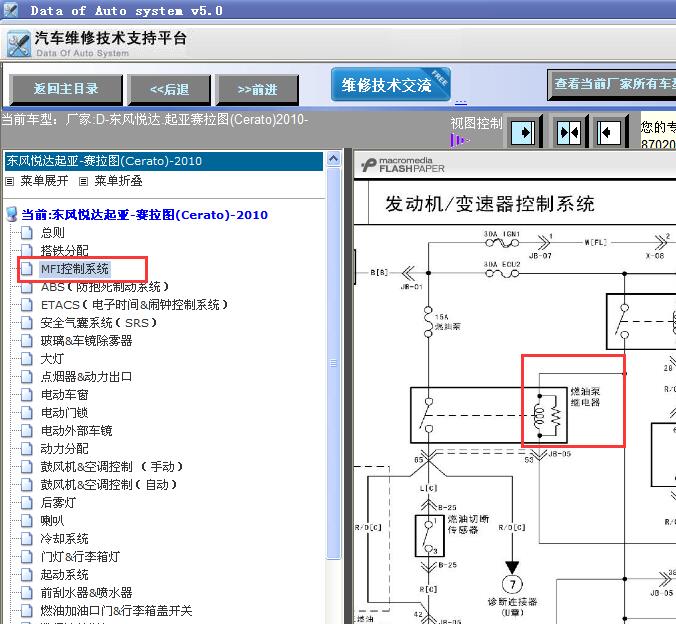Viewport: 676px width, 624px height.
Task: Click 燃油泵继电器 label in diagram
Action: coord(585,397)
